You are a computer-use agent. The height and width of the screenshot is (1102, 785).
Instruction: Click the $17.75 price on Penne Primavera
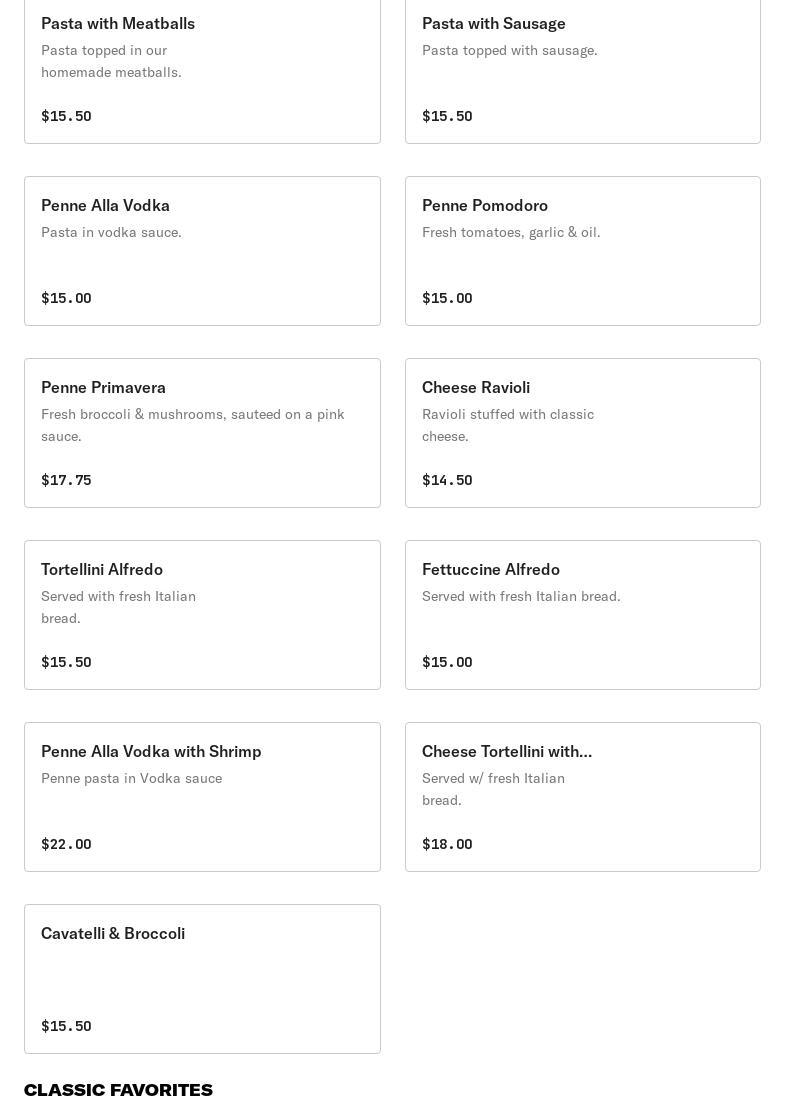tap(66, 480)
